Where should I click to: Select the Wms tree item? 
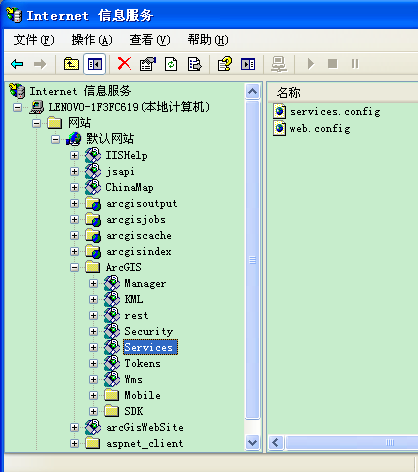point(133,379)
